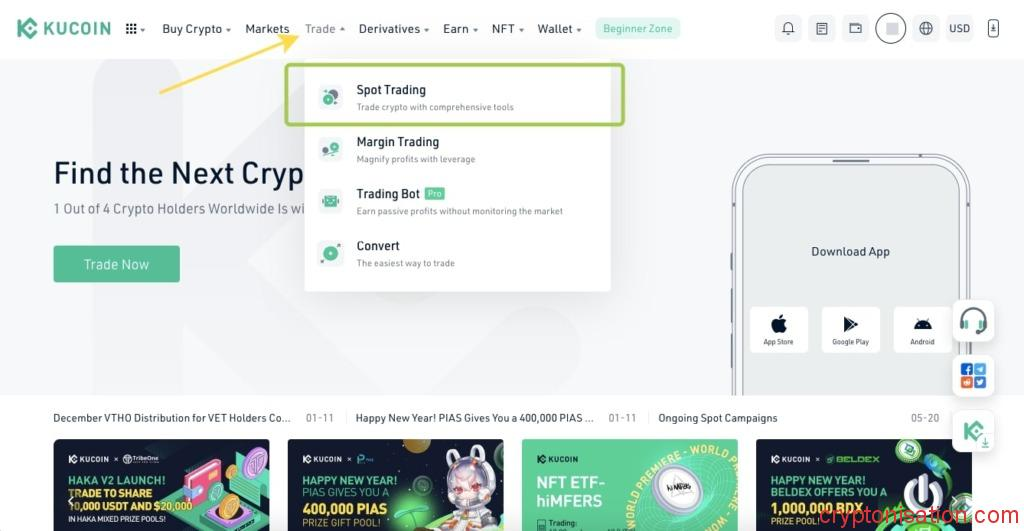This screenshot has height=531, width=1024.
Task: Click the orders document icon
Action: (822, 29)
